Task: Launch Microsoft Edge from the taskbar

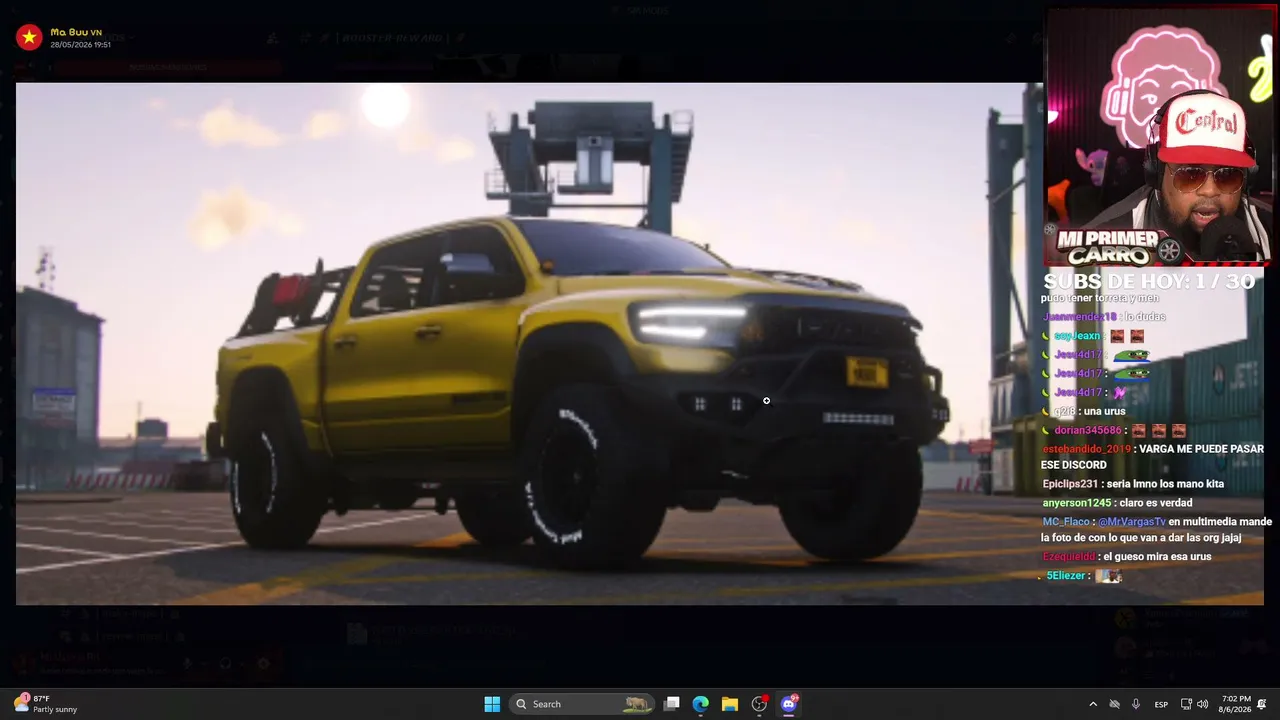Action: tap(701, 704)
